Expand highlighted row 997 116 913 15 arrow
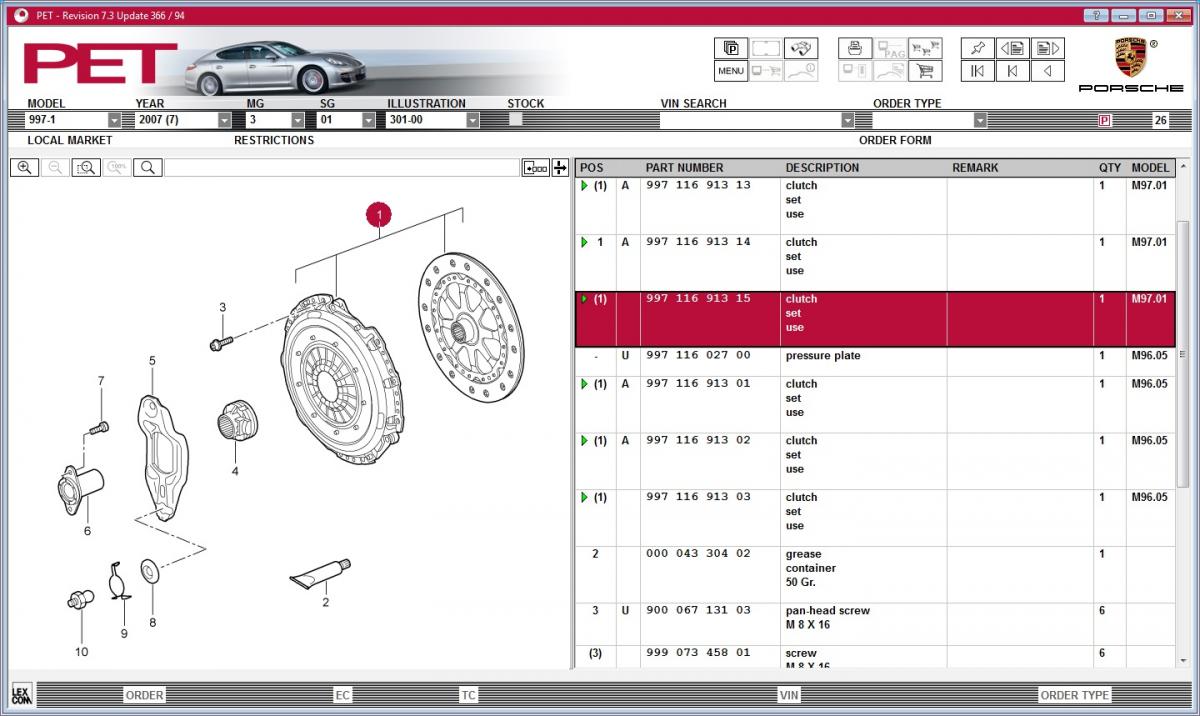The height and width of the screenshot is (716, 1200). [x=585, y=299]
